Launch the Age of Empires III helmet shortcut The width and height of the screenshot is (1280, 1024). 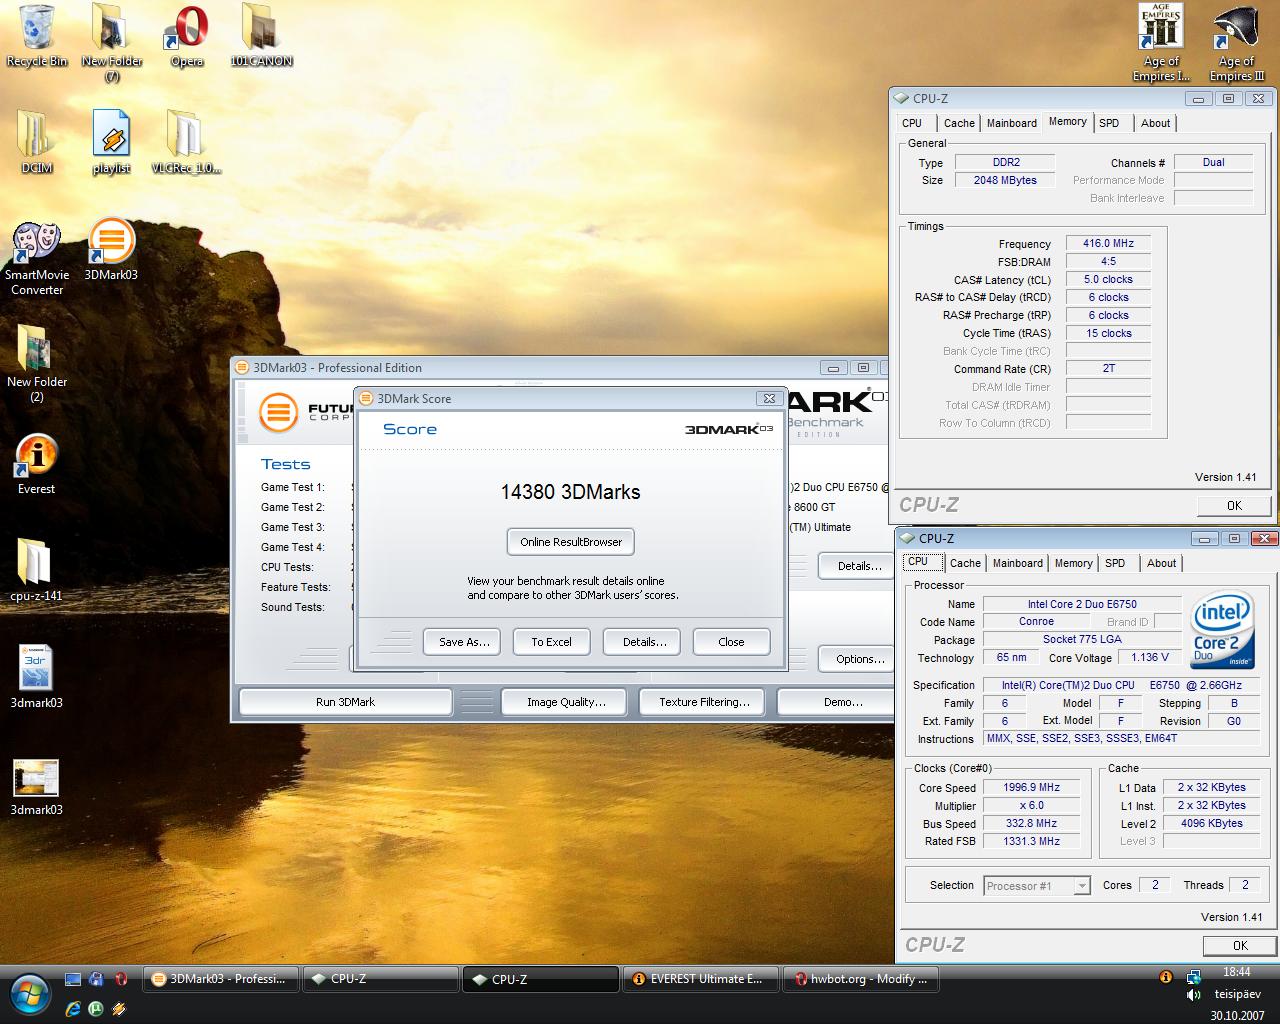coord(1237,43)
